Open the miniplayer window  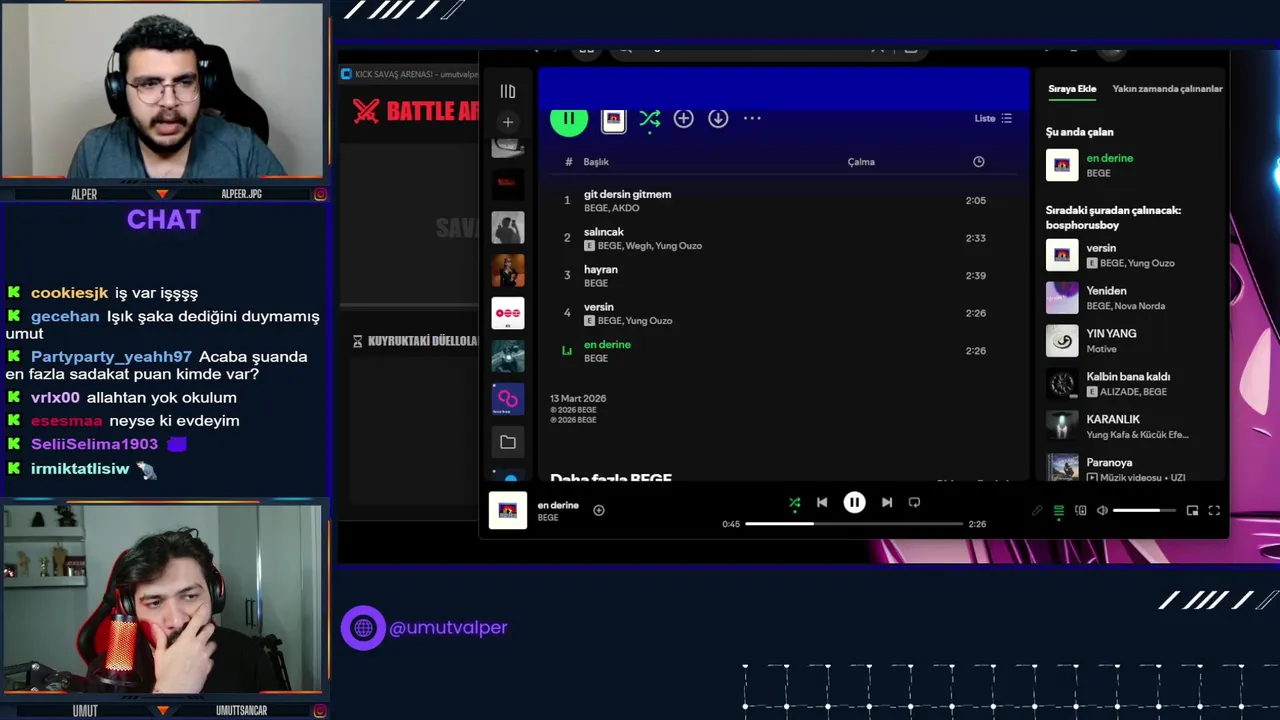coord(1192,511)
